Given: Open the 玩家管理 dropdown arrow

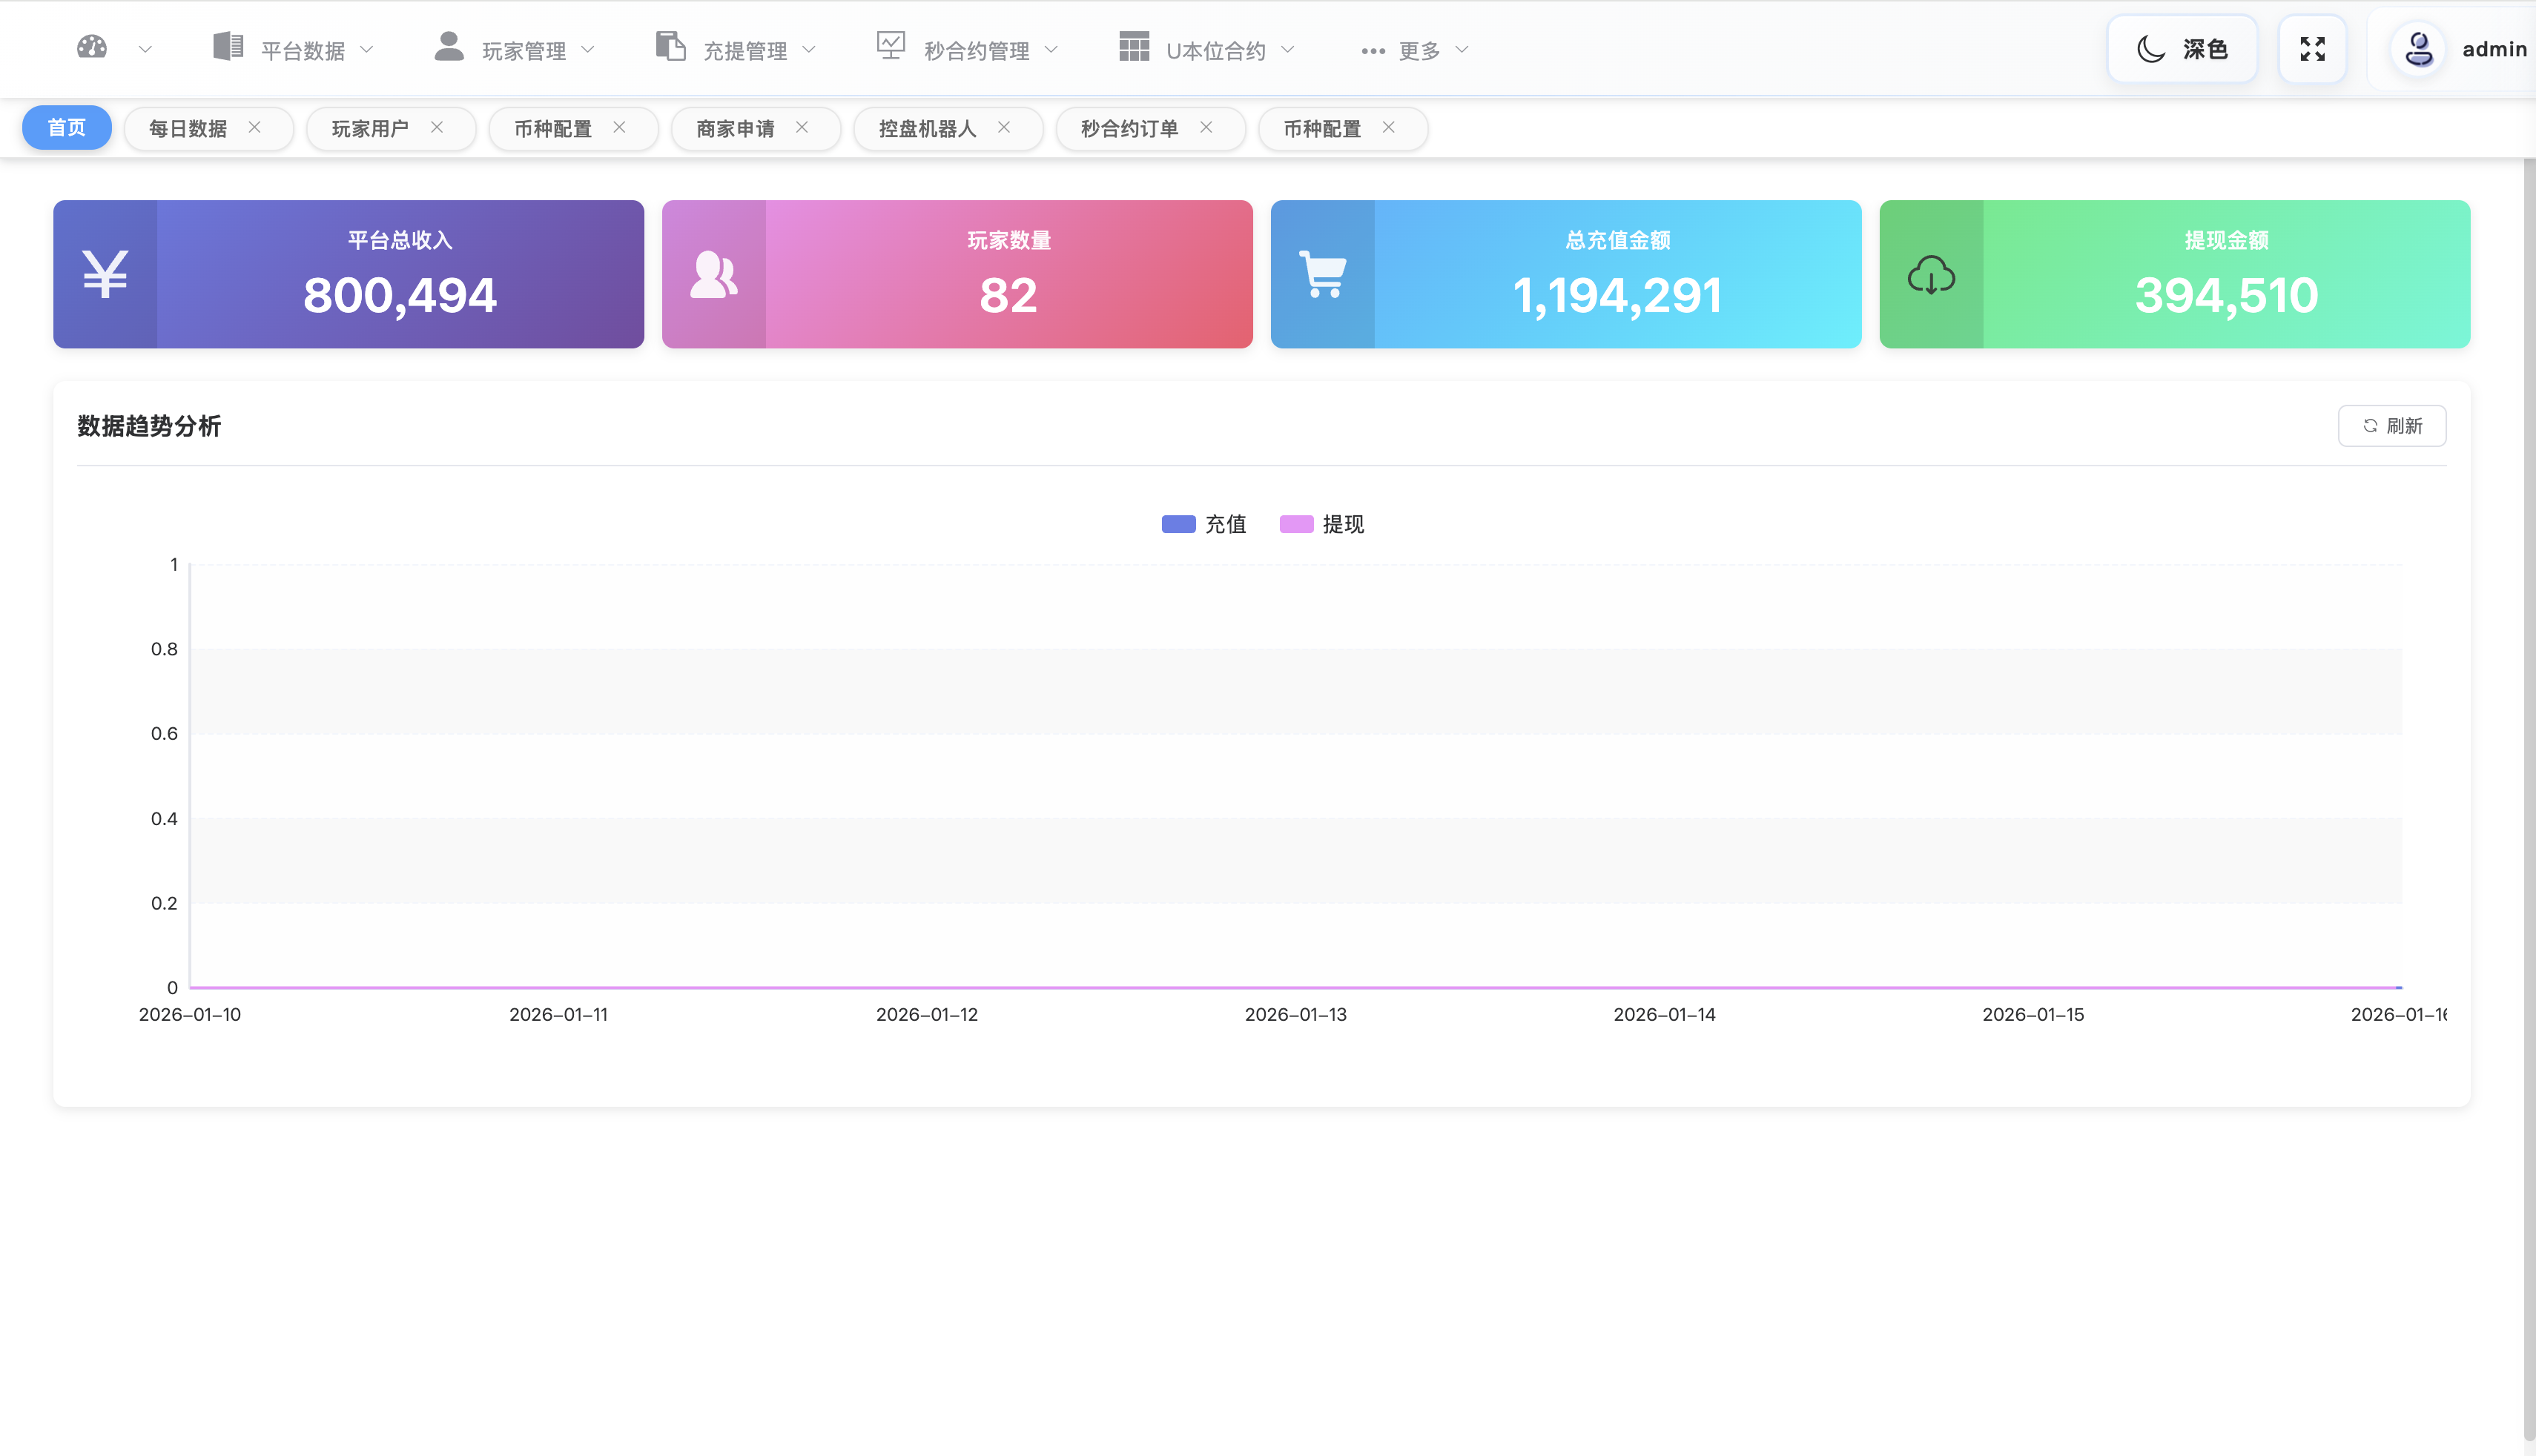Looking at the screenshot, I should coord(588,48).
